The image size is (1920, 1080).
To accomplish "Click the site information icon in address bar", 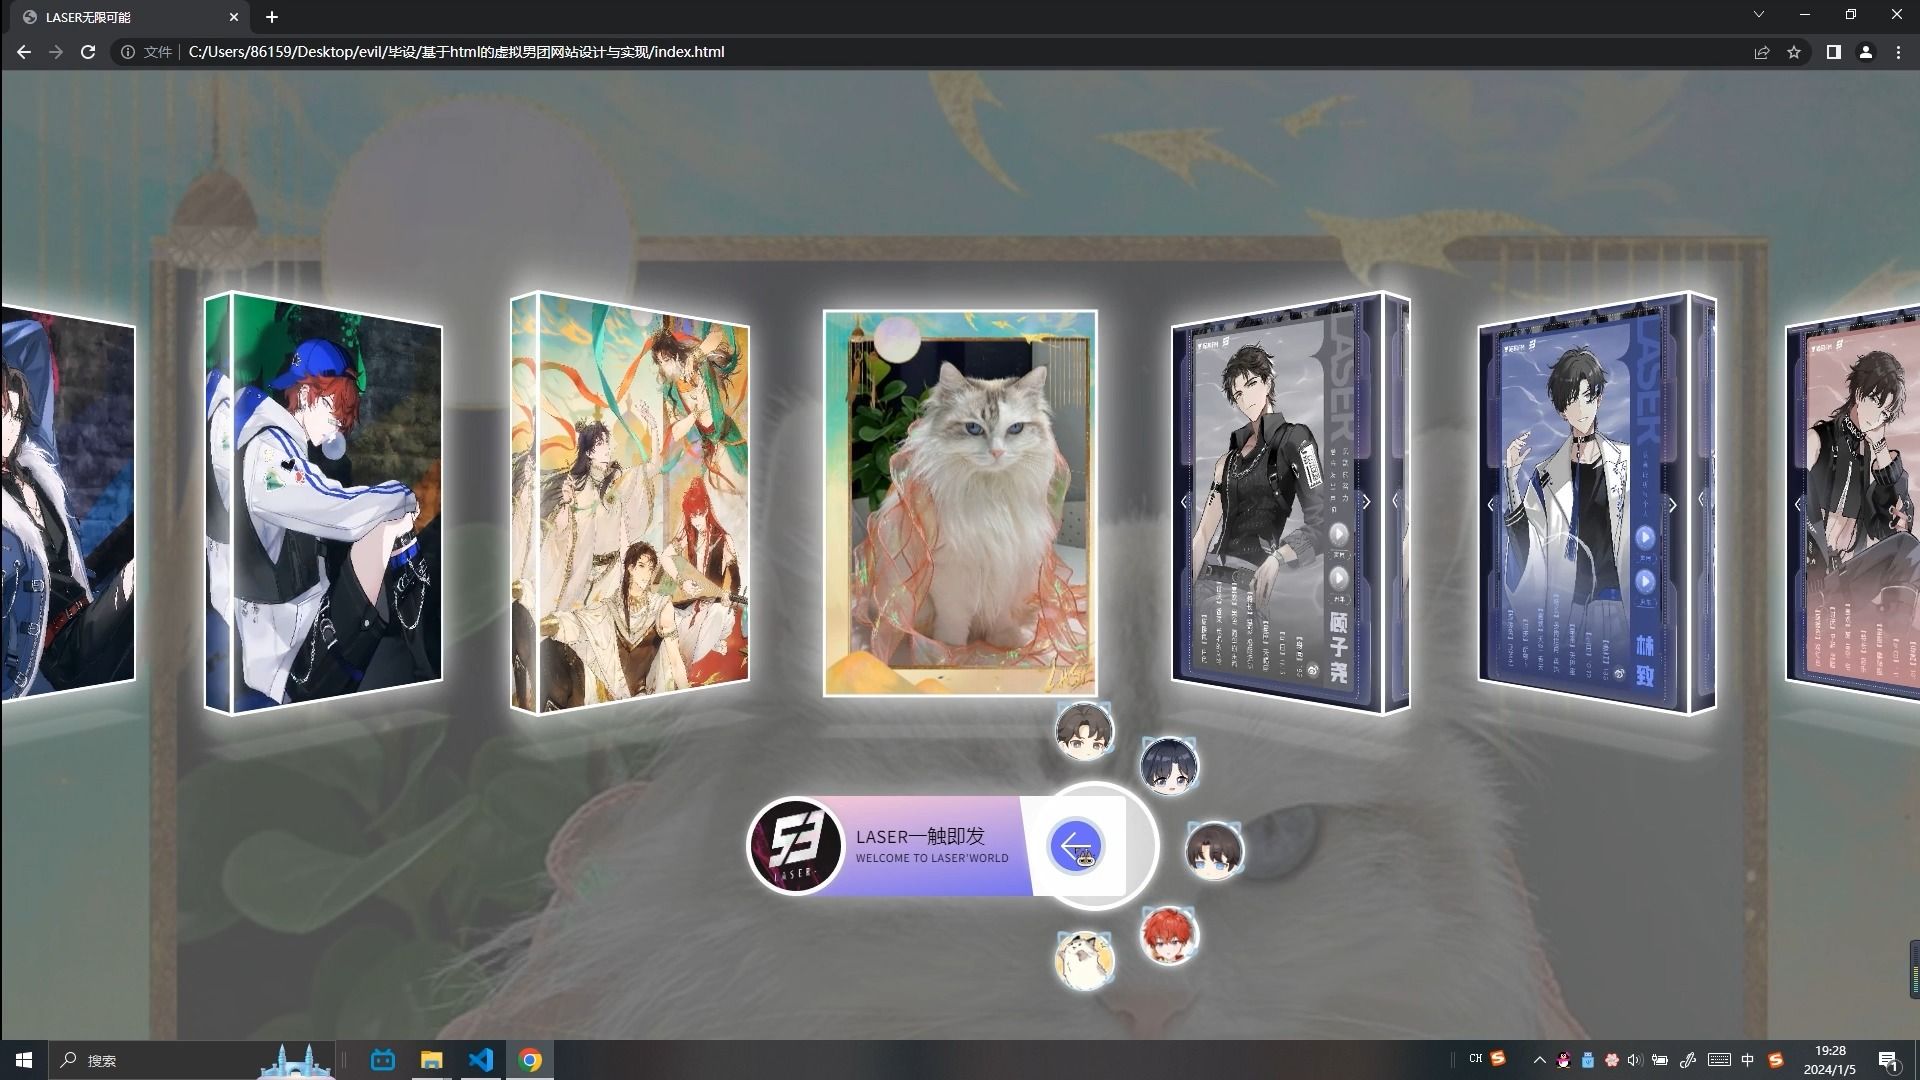I will [x=128, y=52].
